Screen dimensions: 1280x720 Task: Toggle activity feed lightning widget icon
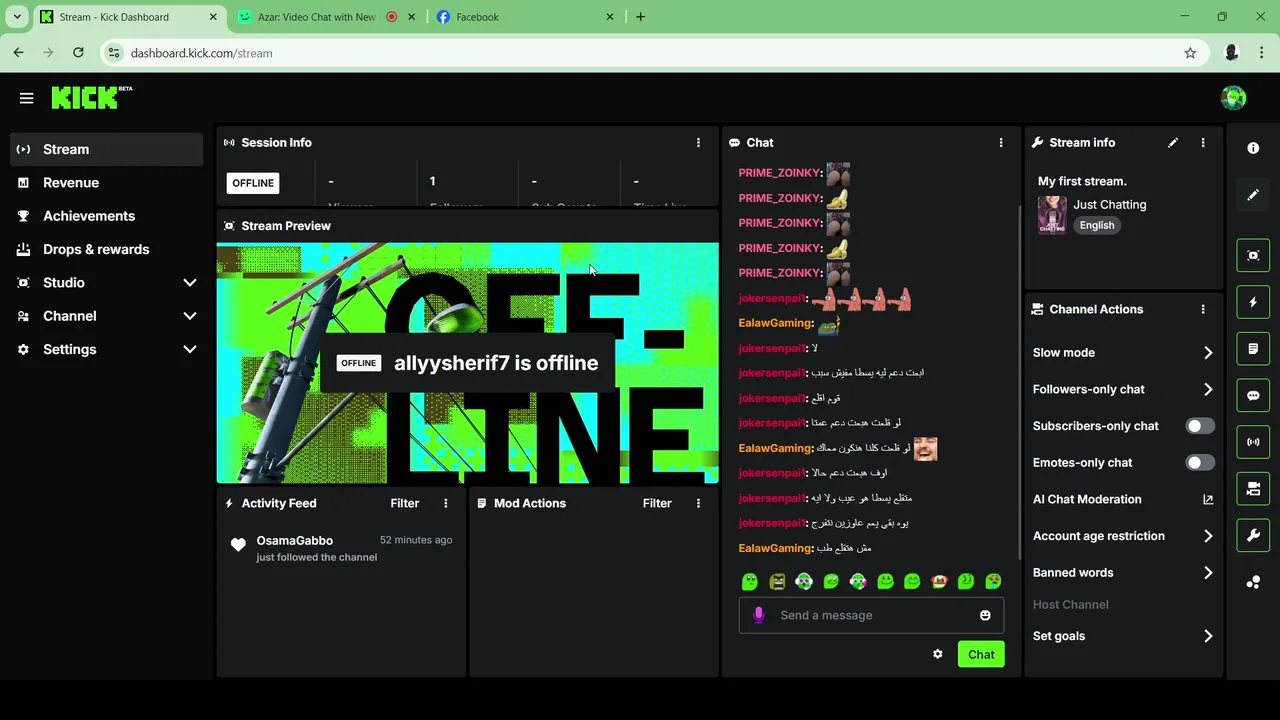pyautogui.click(x=1253, y=302)
